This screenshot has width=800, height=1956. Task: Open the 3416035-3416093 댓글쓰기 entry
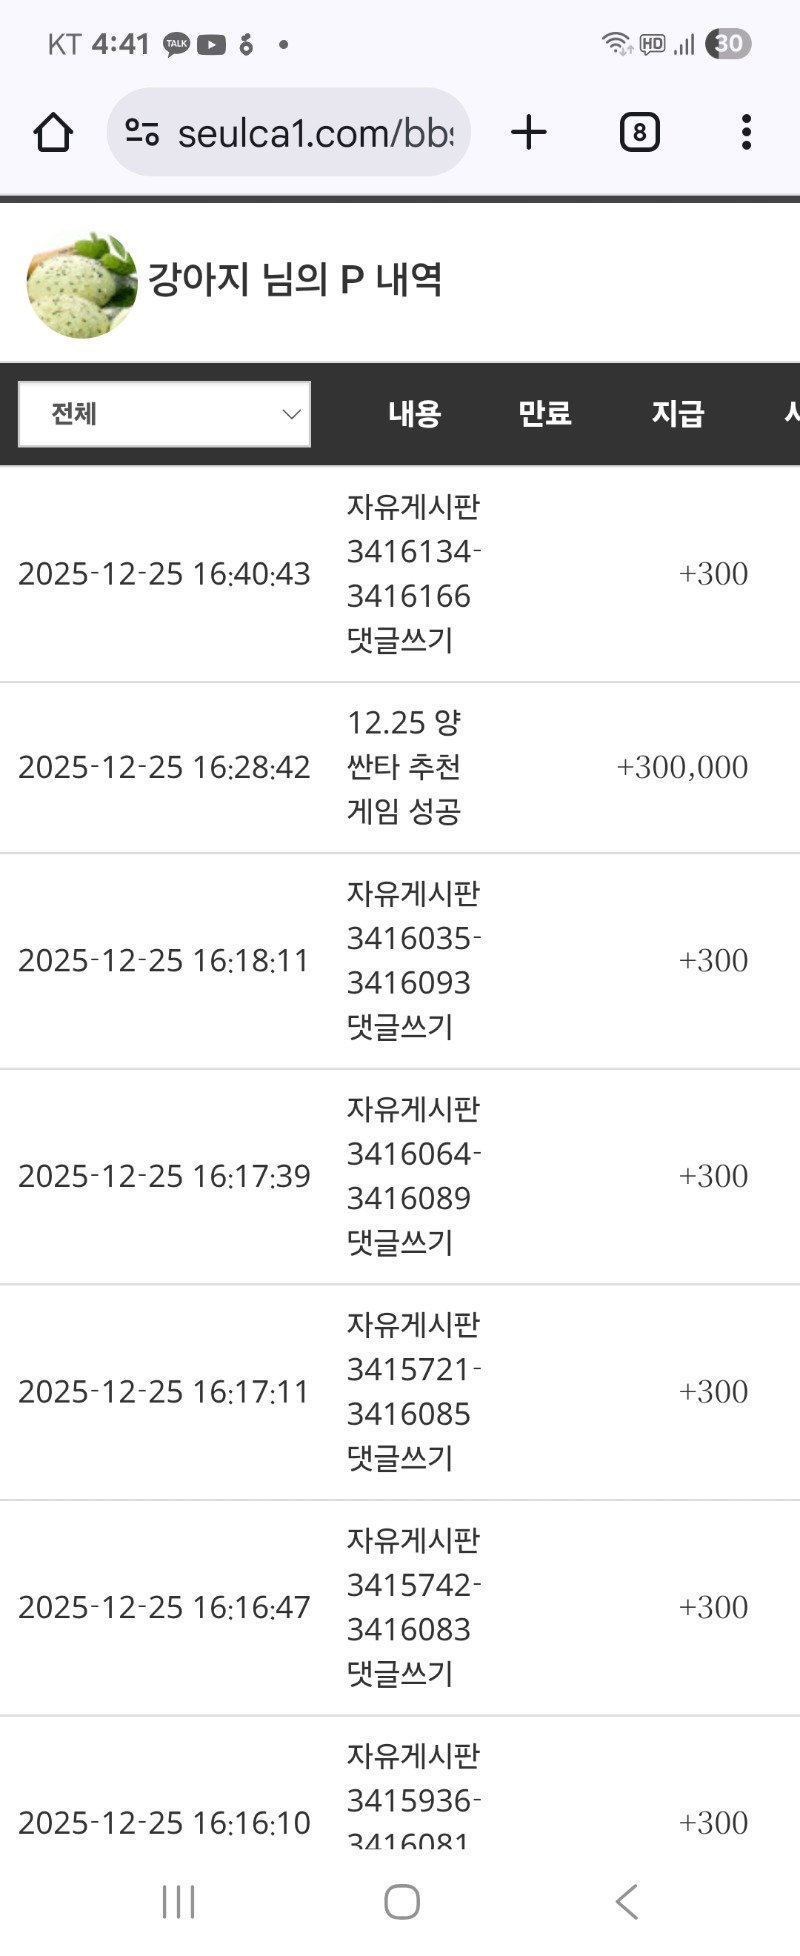coord(413,960)
